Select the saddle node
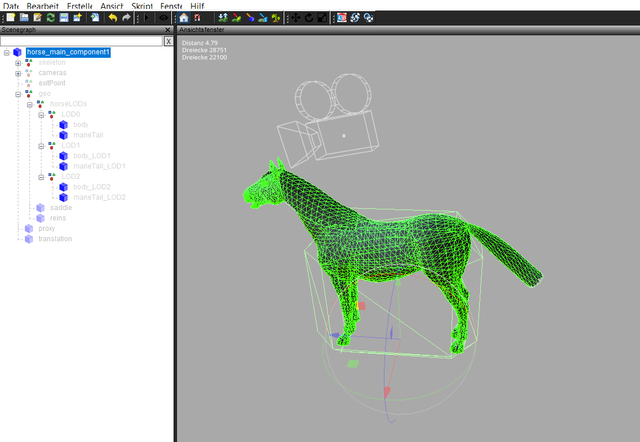The width and height of the screenshot is (640, 442). click(61, 208)
